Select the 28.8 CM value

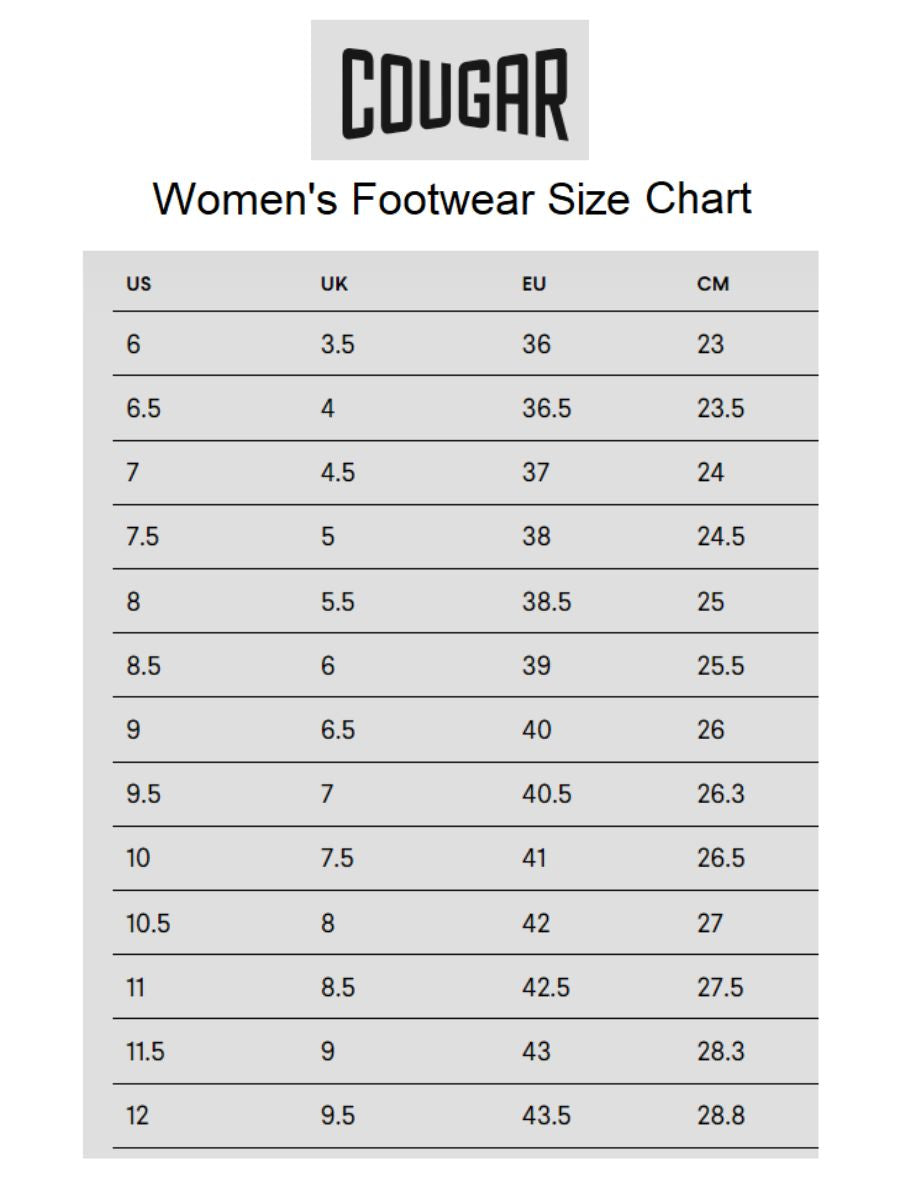pos(720,1116)
